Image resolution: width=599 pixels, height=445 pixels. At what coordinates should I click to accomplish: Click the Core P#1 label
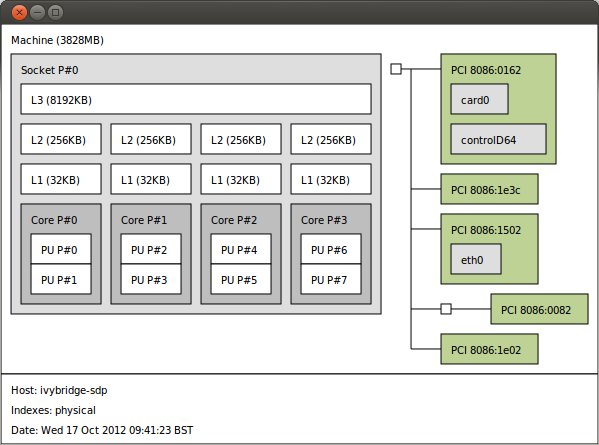click(x=144, y=220)
